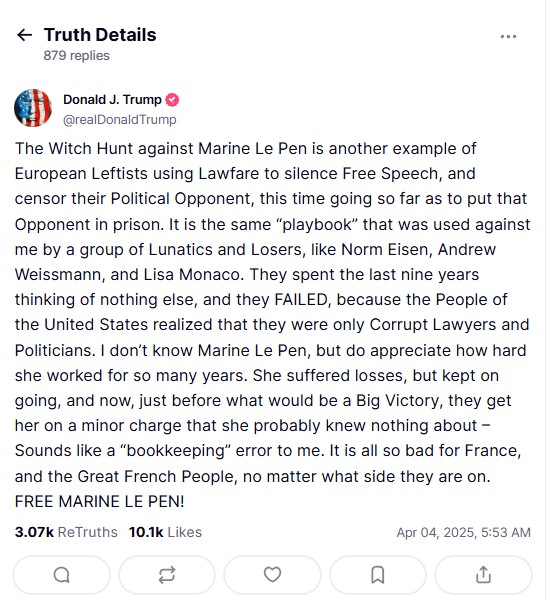
Task: Open the Donald J. Trump profile name
Action: pos(112,99)
